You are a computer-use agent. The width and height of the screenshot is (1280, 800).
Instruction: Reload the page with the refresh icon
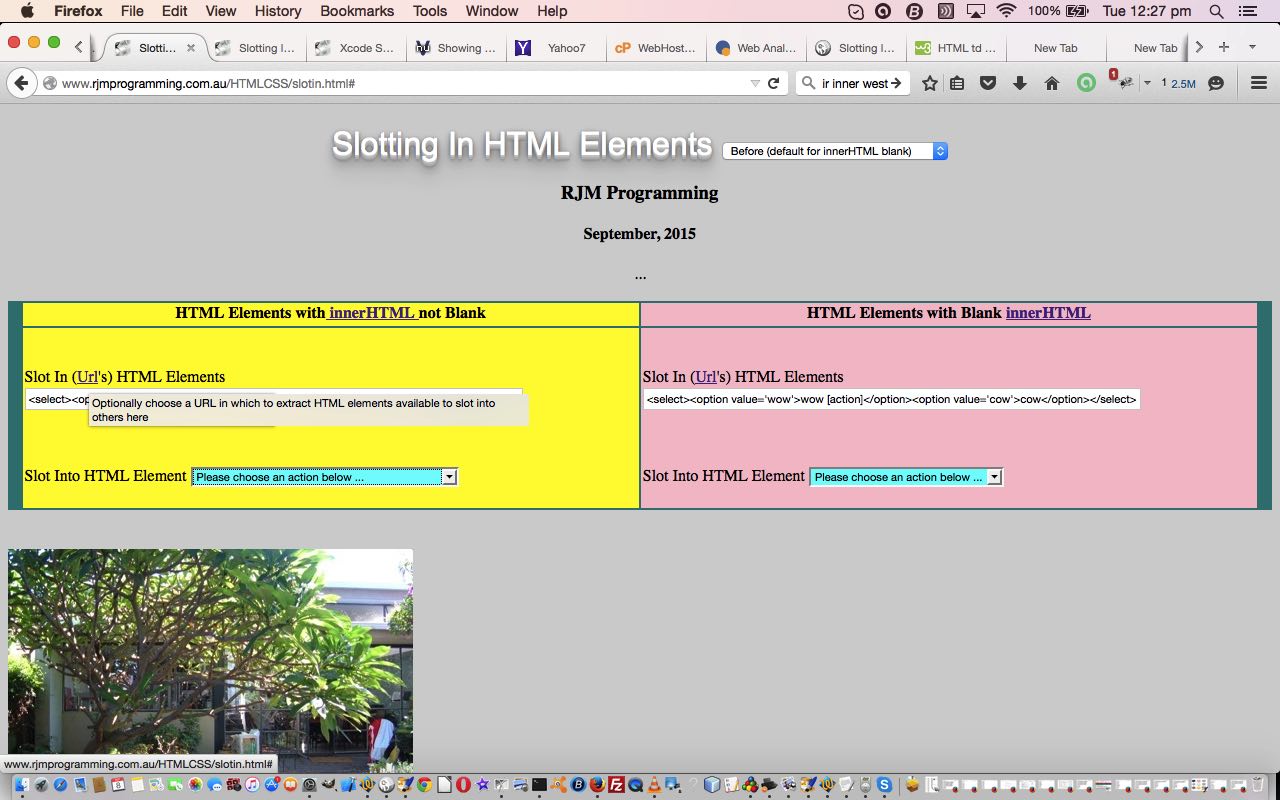pyautogui.click(x=773, y=83)
